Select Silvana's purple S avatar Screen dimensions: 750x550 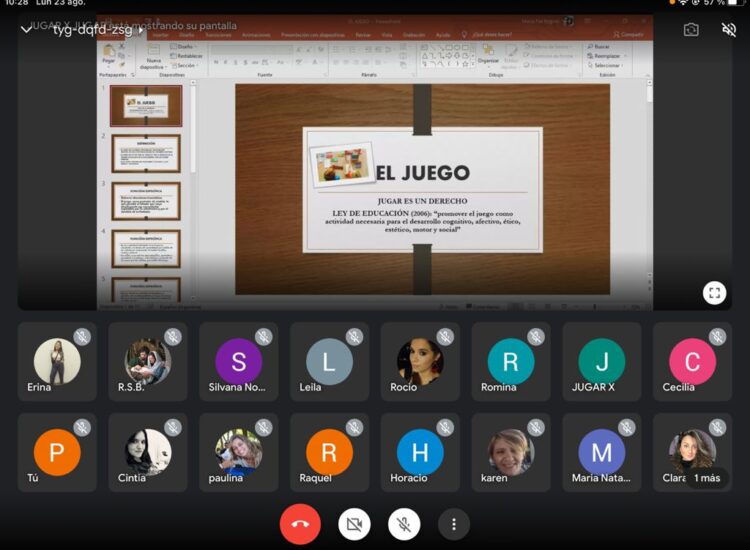(x=238, y=361)
